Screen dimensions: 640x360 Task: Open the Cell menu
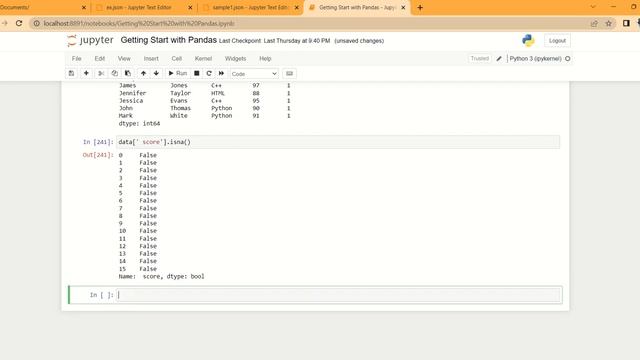176,59
